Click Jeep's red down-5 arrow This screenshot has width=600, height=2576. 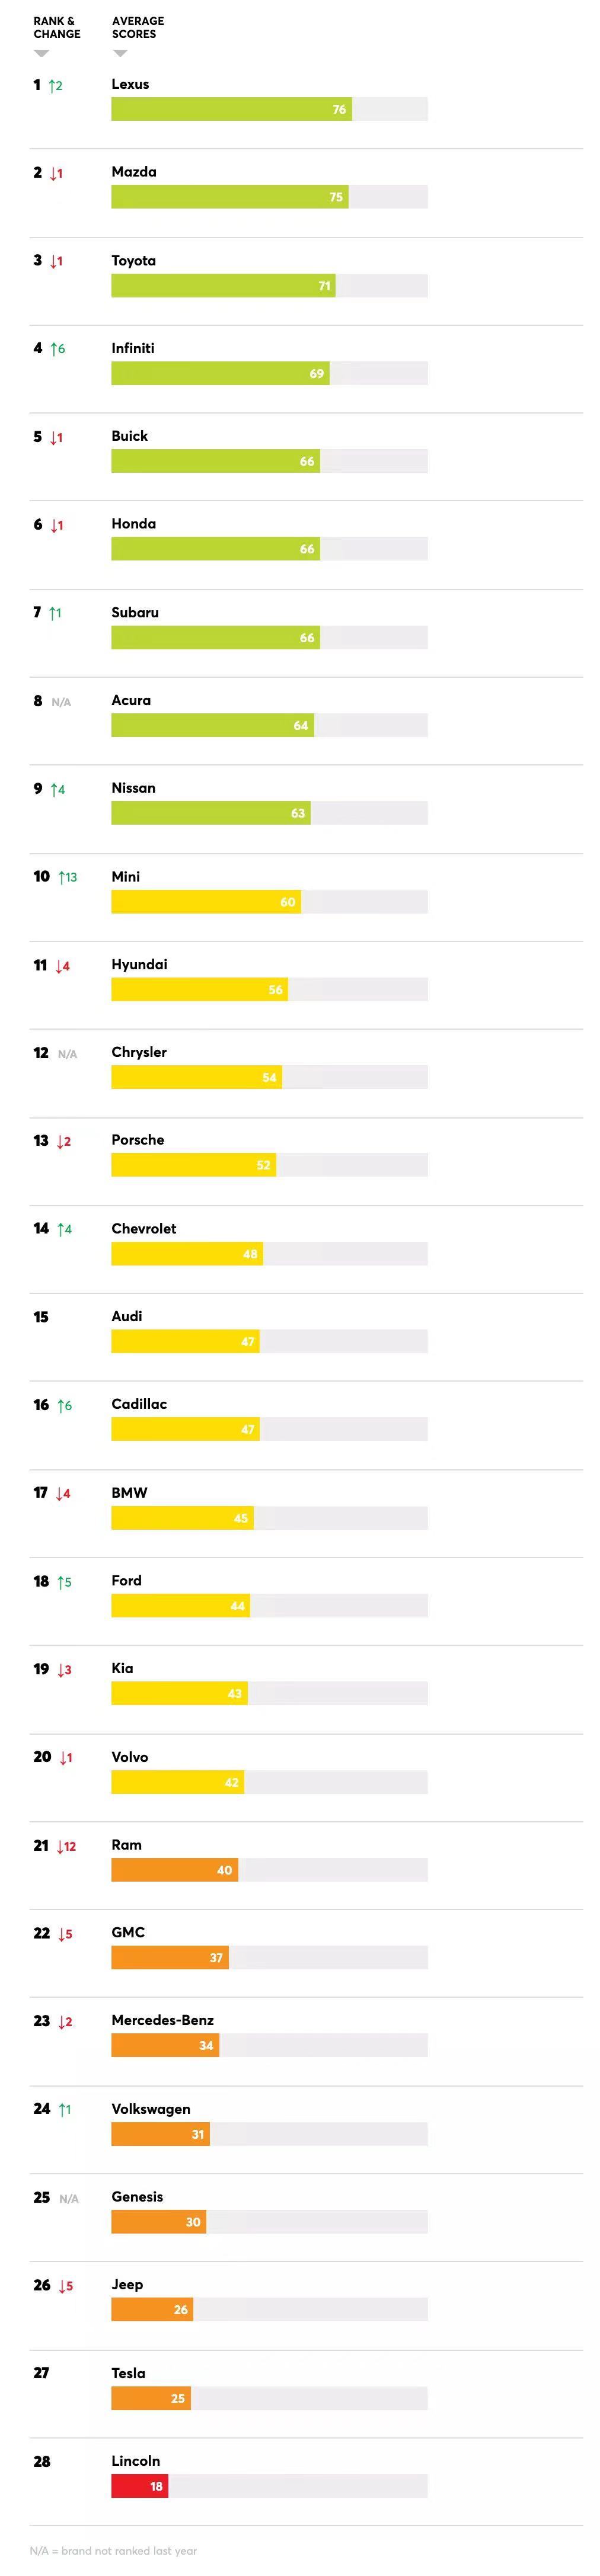click(x=62, y=2286)
